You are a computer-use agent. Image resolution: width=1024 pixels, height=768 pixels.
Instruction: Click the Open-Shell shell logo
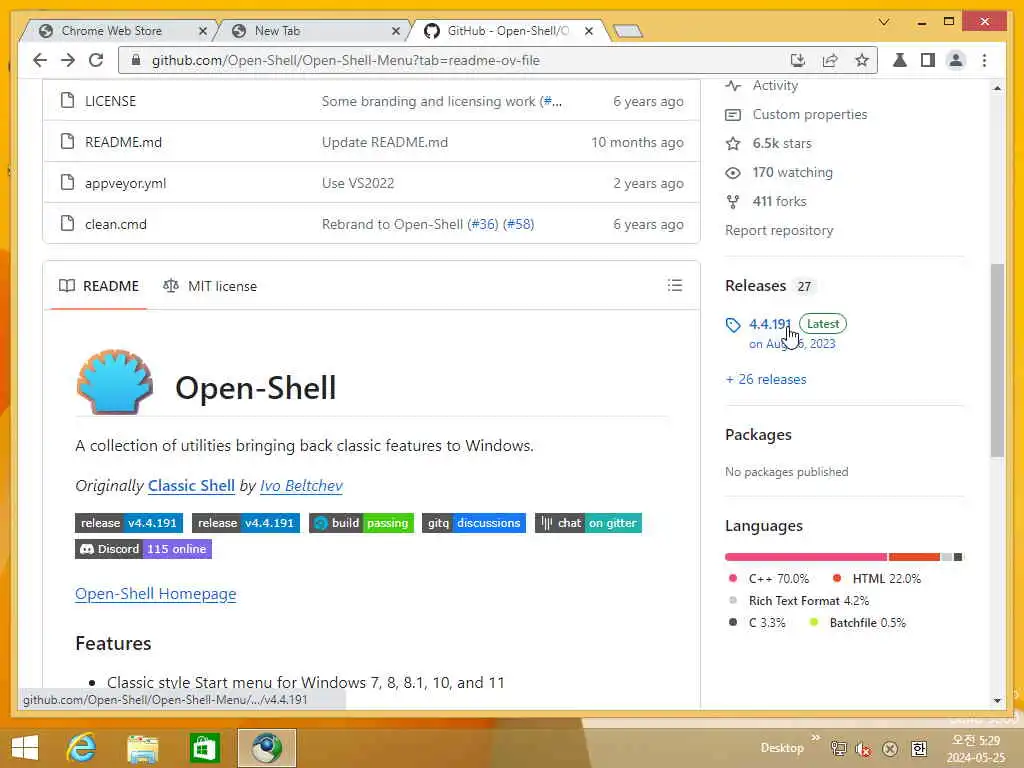coord(115,381)
